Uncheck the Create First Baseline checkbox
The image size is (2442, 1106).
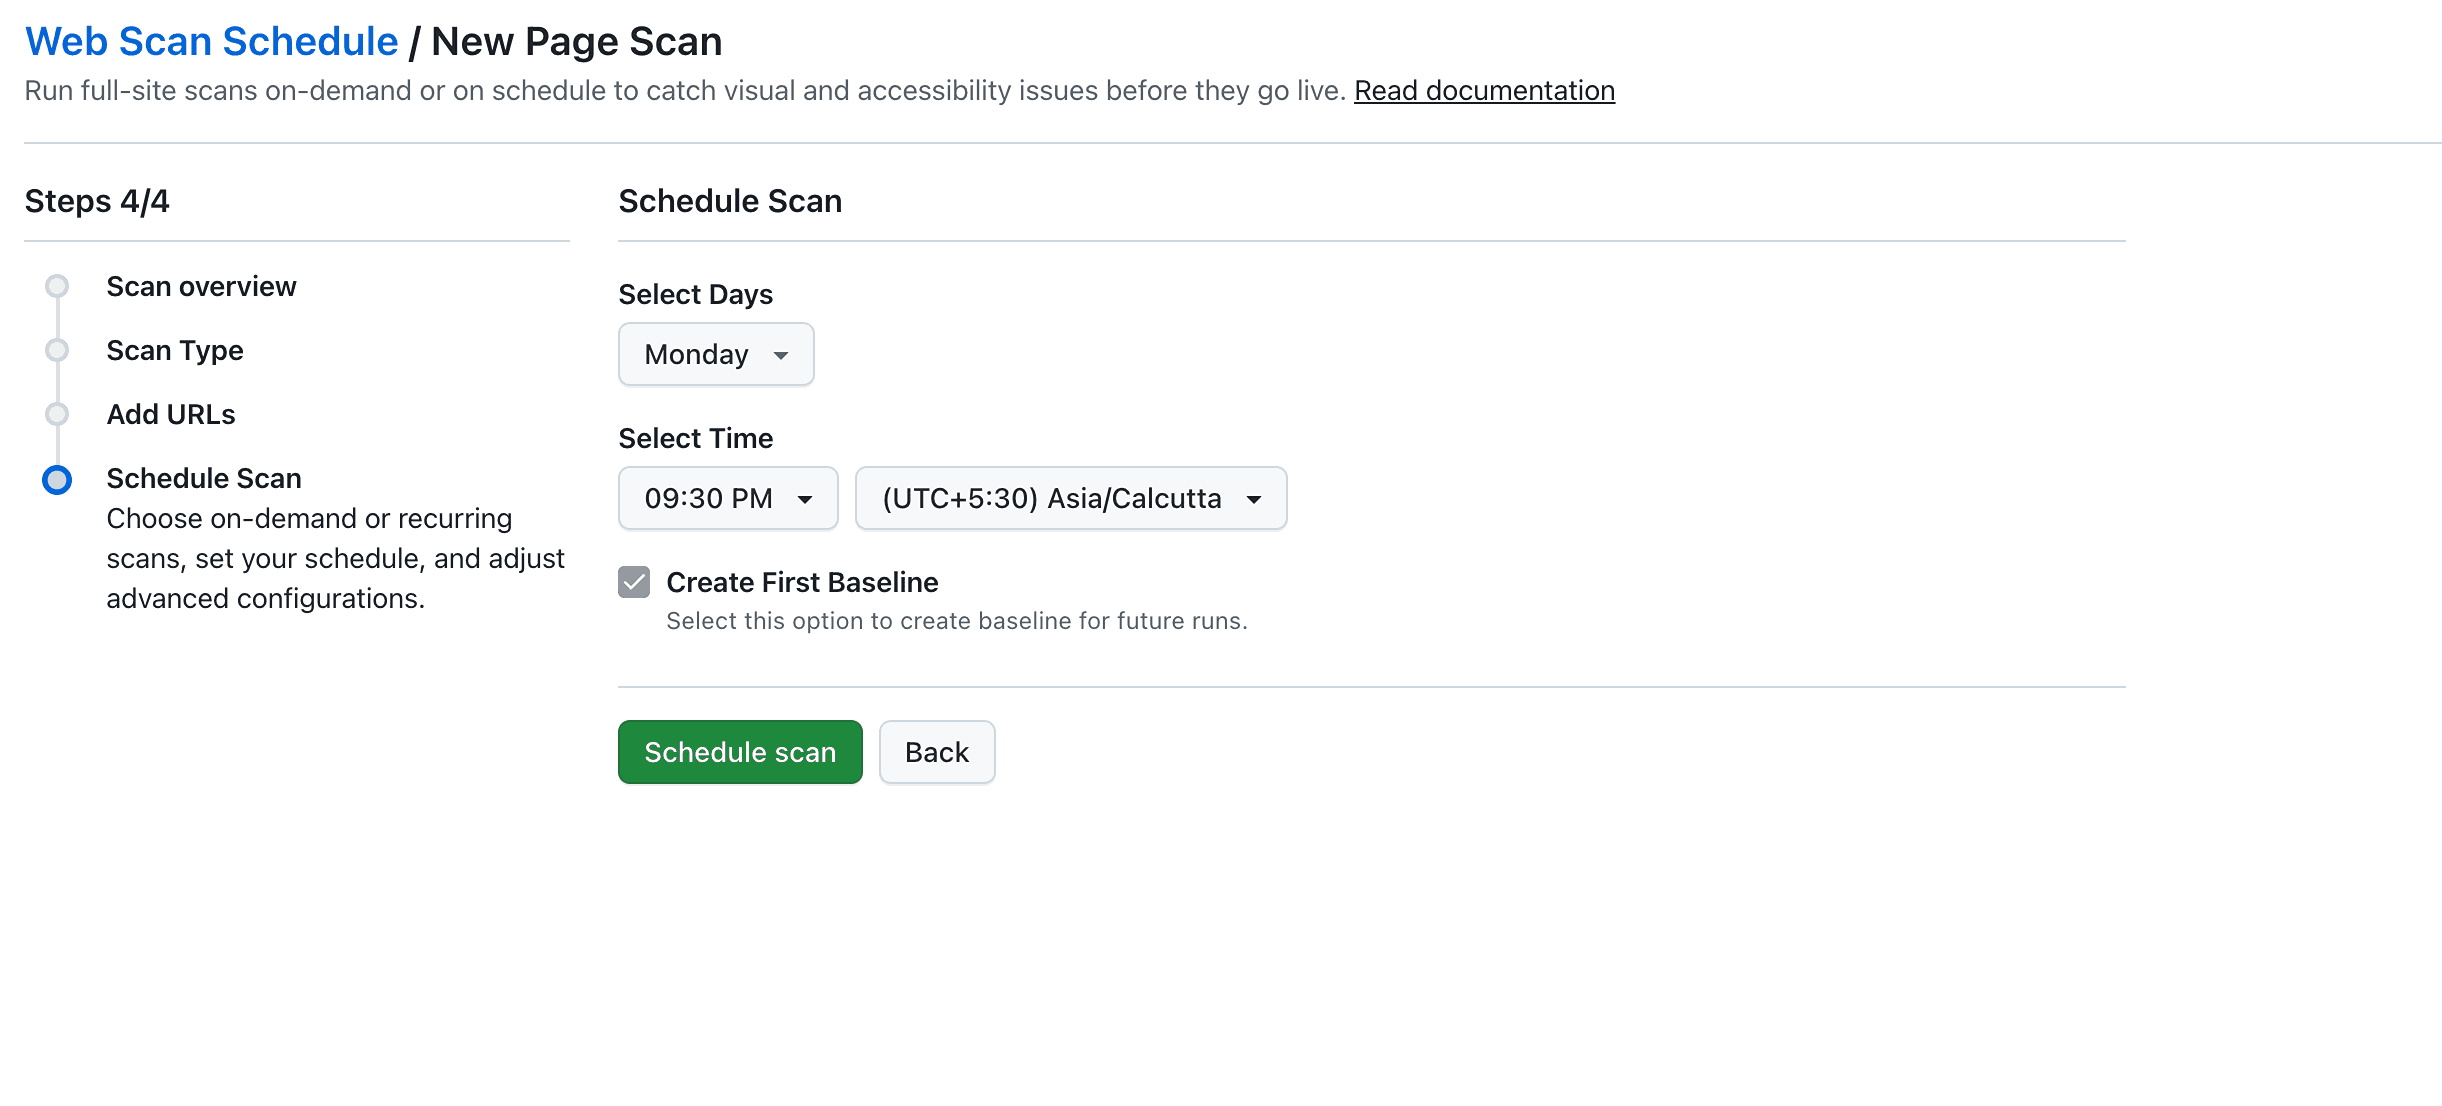click(x=634, y=581)
